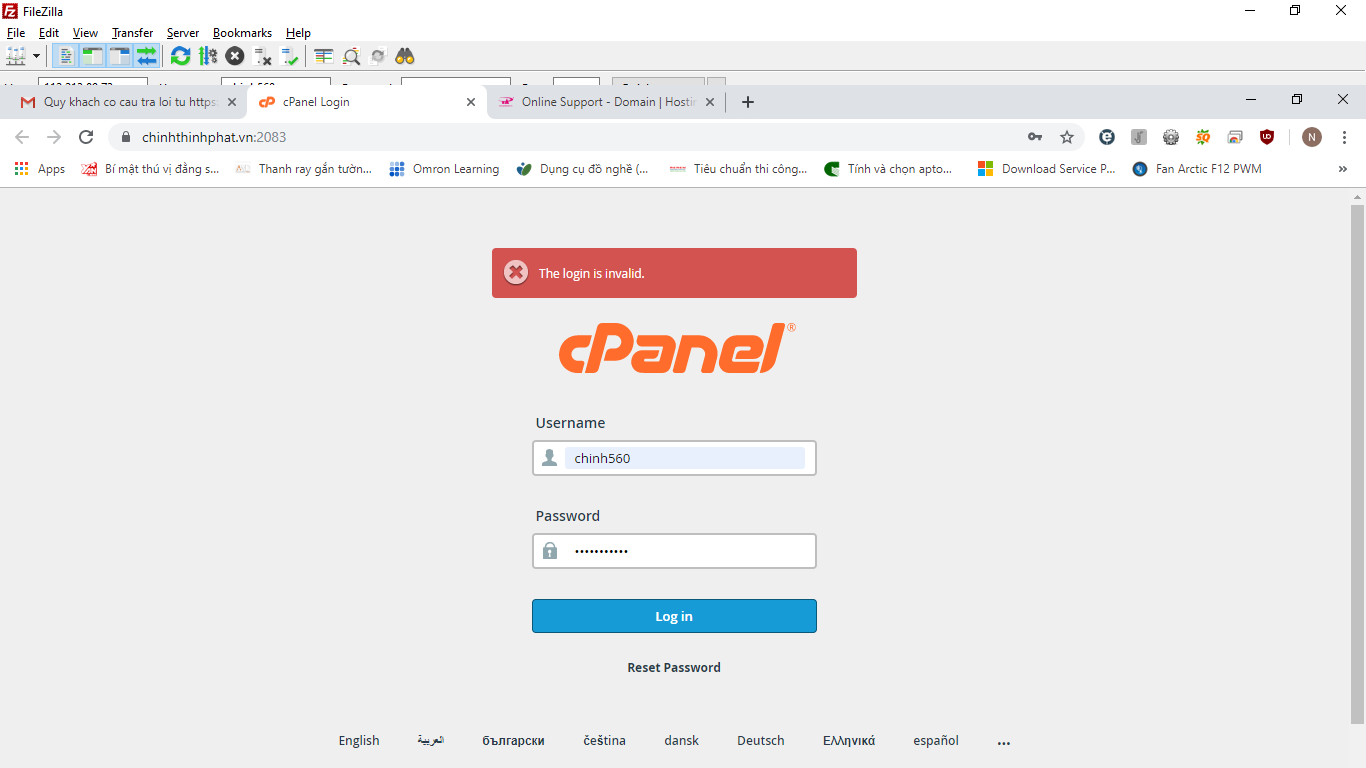Image resolution: width=1366 pixels, height=768 pixels.
Task: Go forward in Chrome
Action: coord(54,137)
